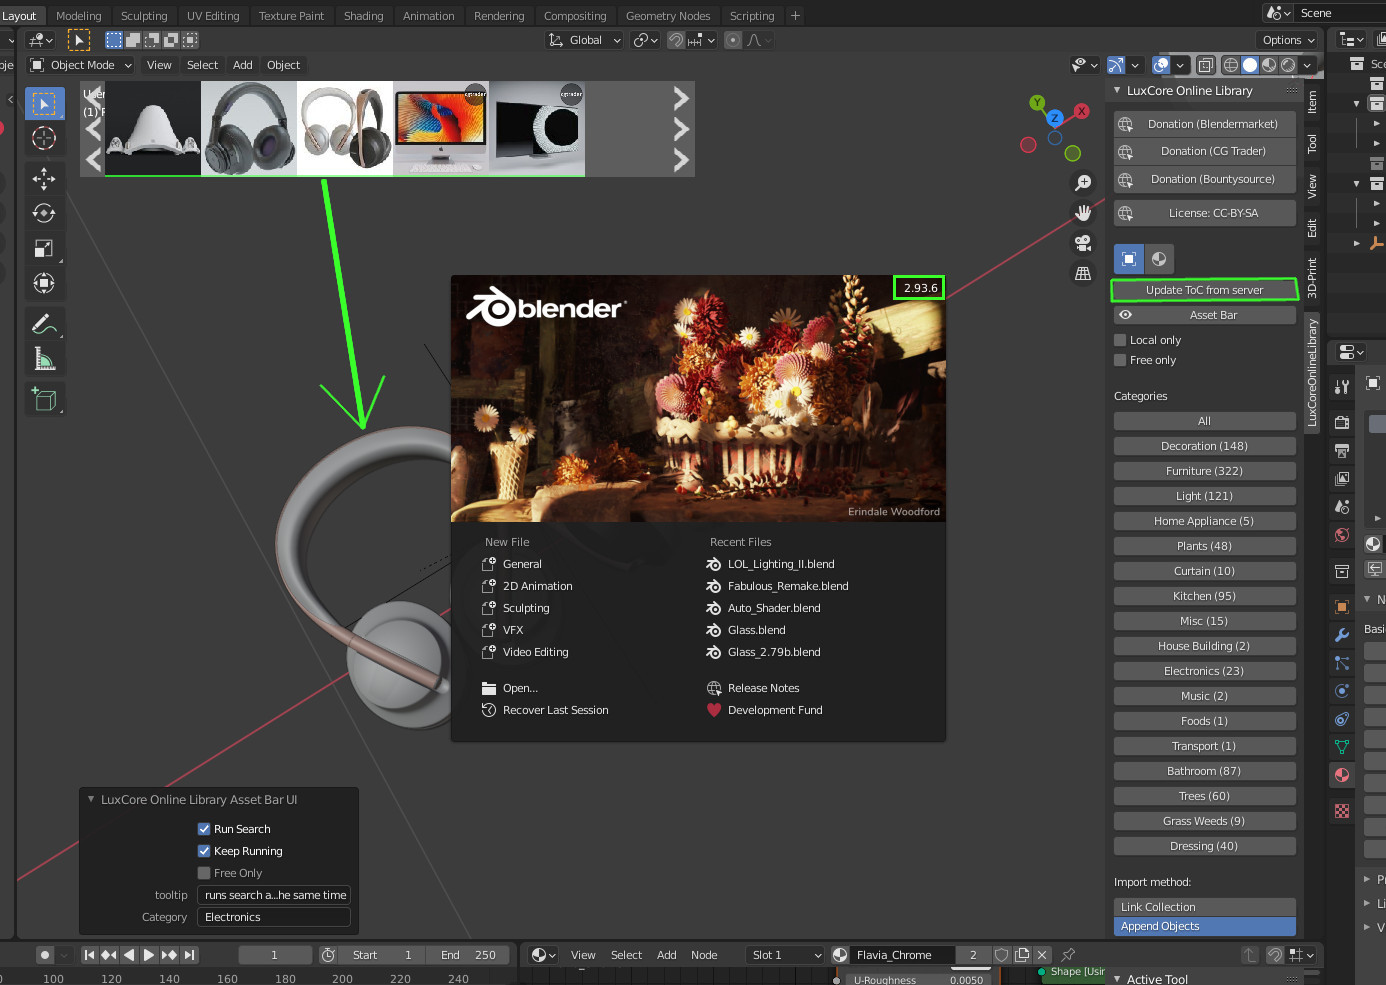Click the Add Cube tool
This screenshot has height=985, width=1386.
click(44, 399)
